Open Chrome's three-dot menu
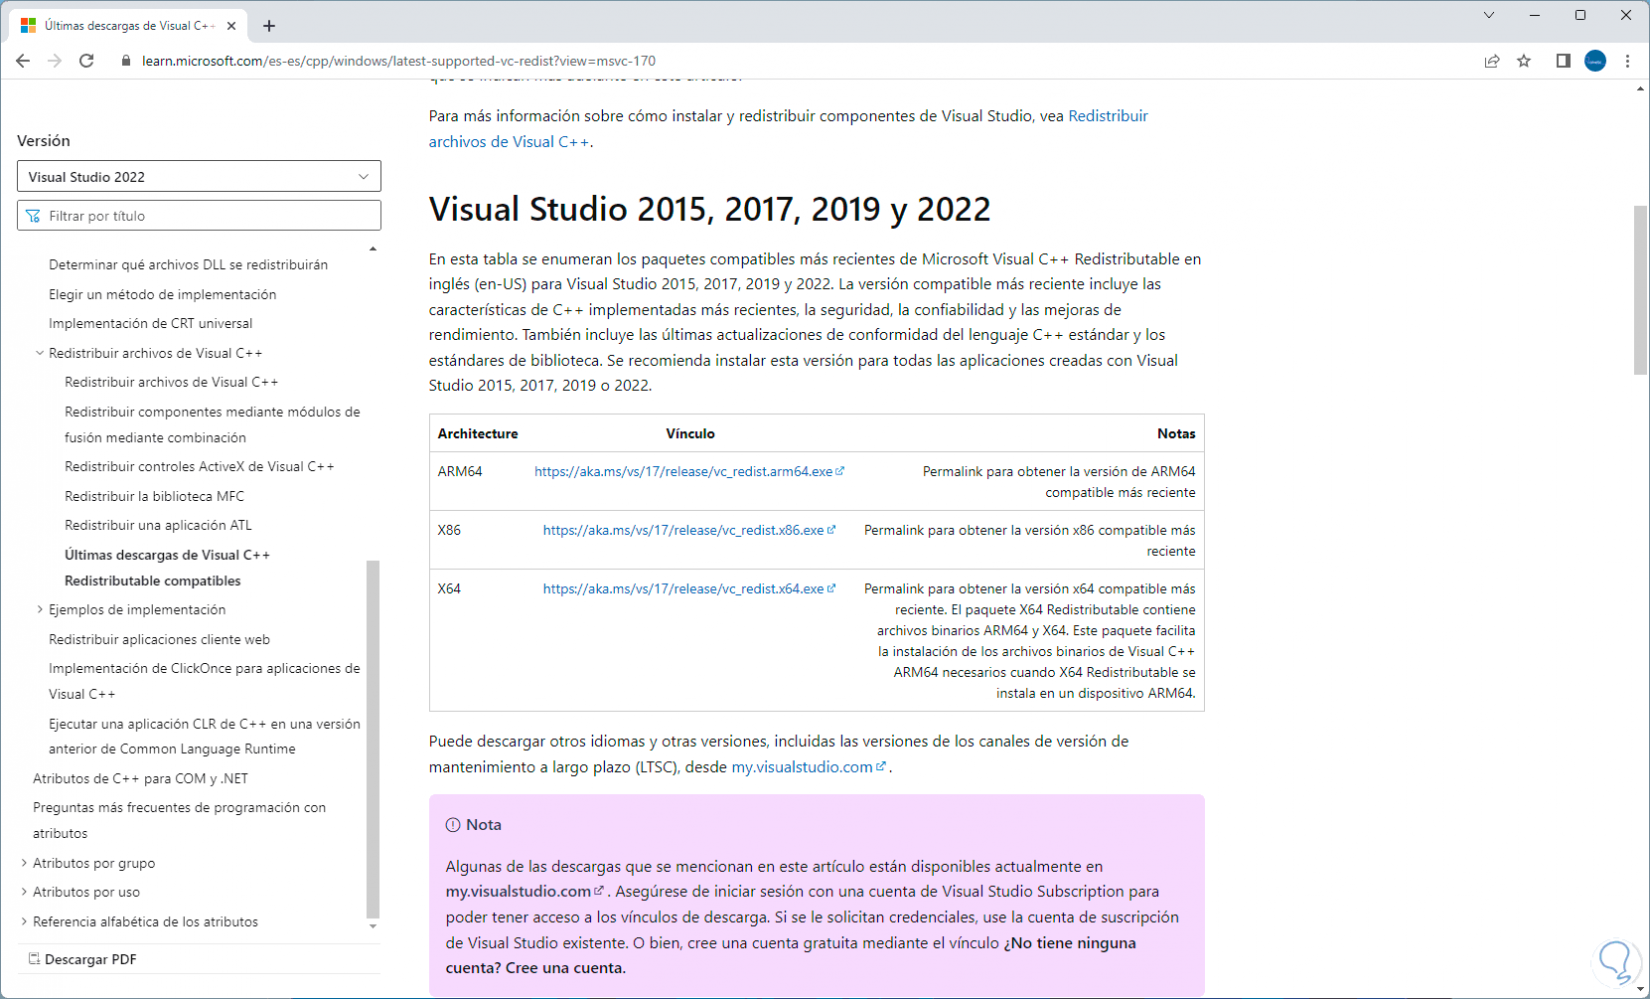1650x999 pixels. 1628,61
